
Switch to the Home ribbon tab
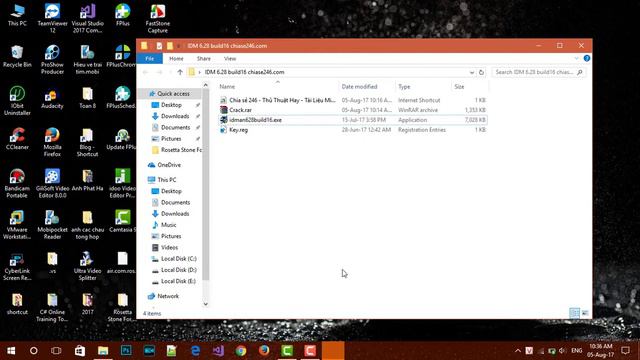pos(176,58)
